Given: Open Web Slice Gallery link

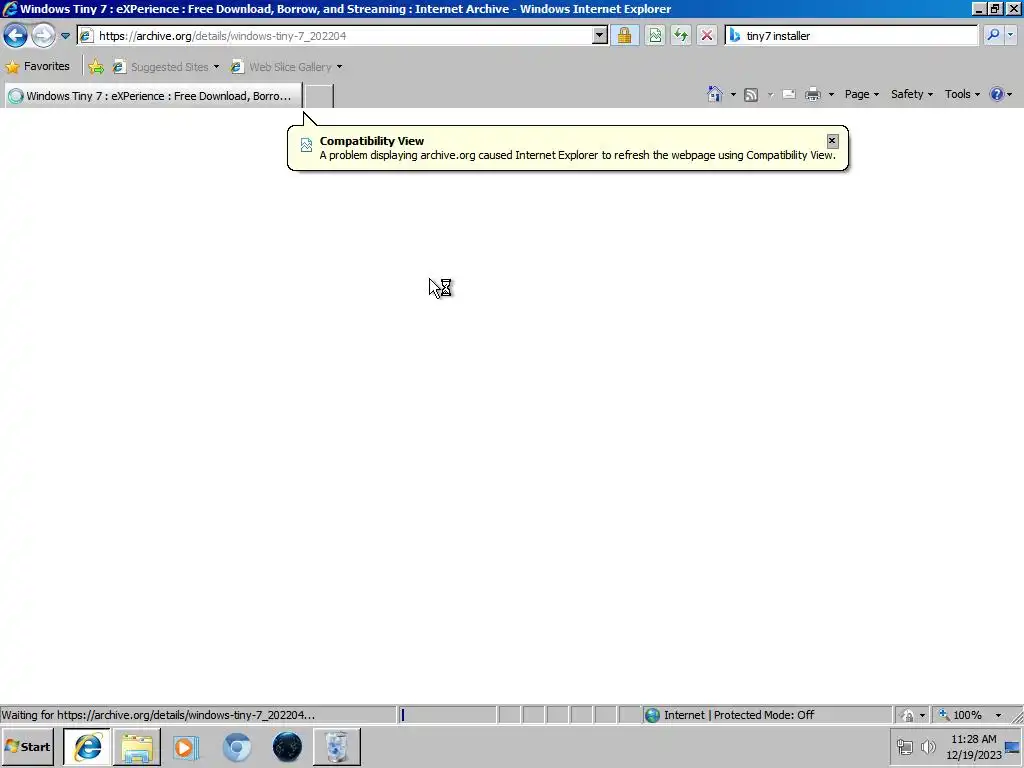Looking at the screenshot, I should coord(281,67).
